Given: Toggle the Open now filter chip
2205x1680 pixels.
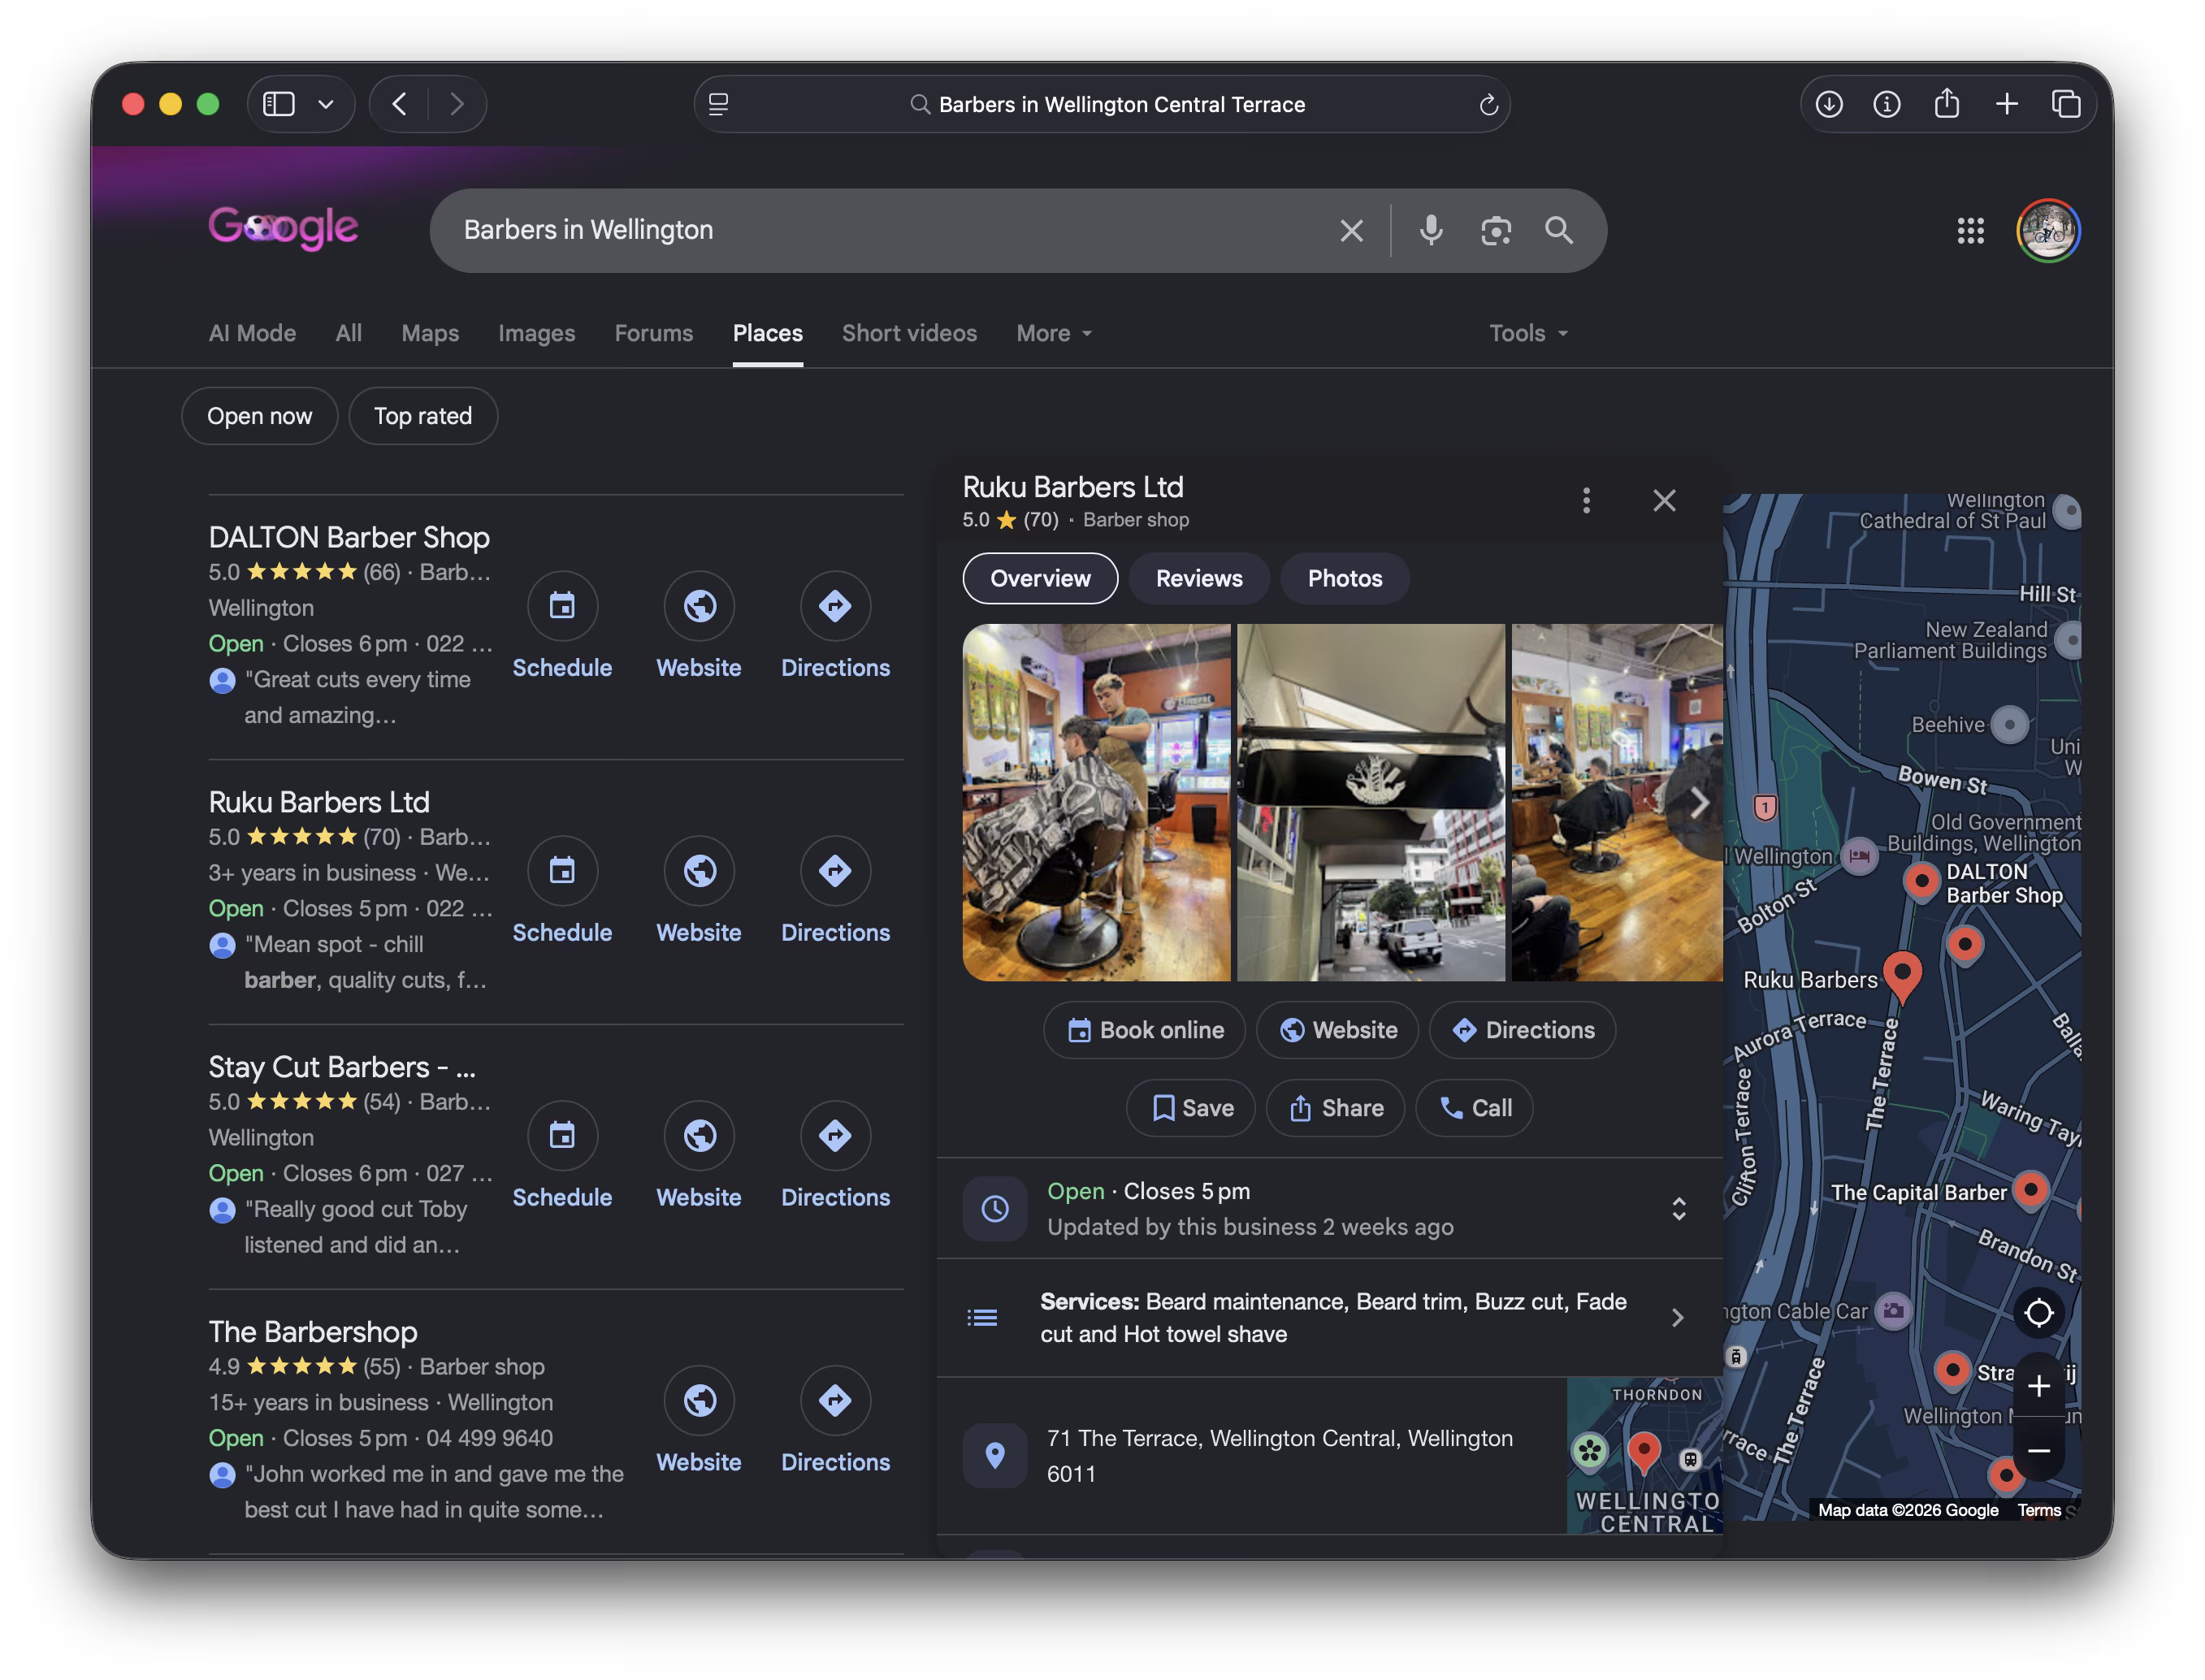Looking at the screenshot, I should [260, 416].
